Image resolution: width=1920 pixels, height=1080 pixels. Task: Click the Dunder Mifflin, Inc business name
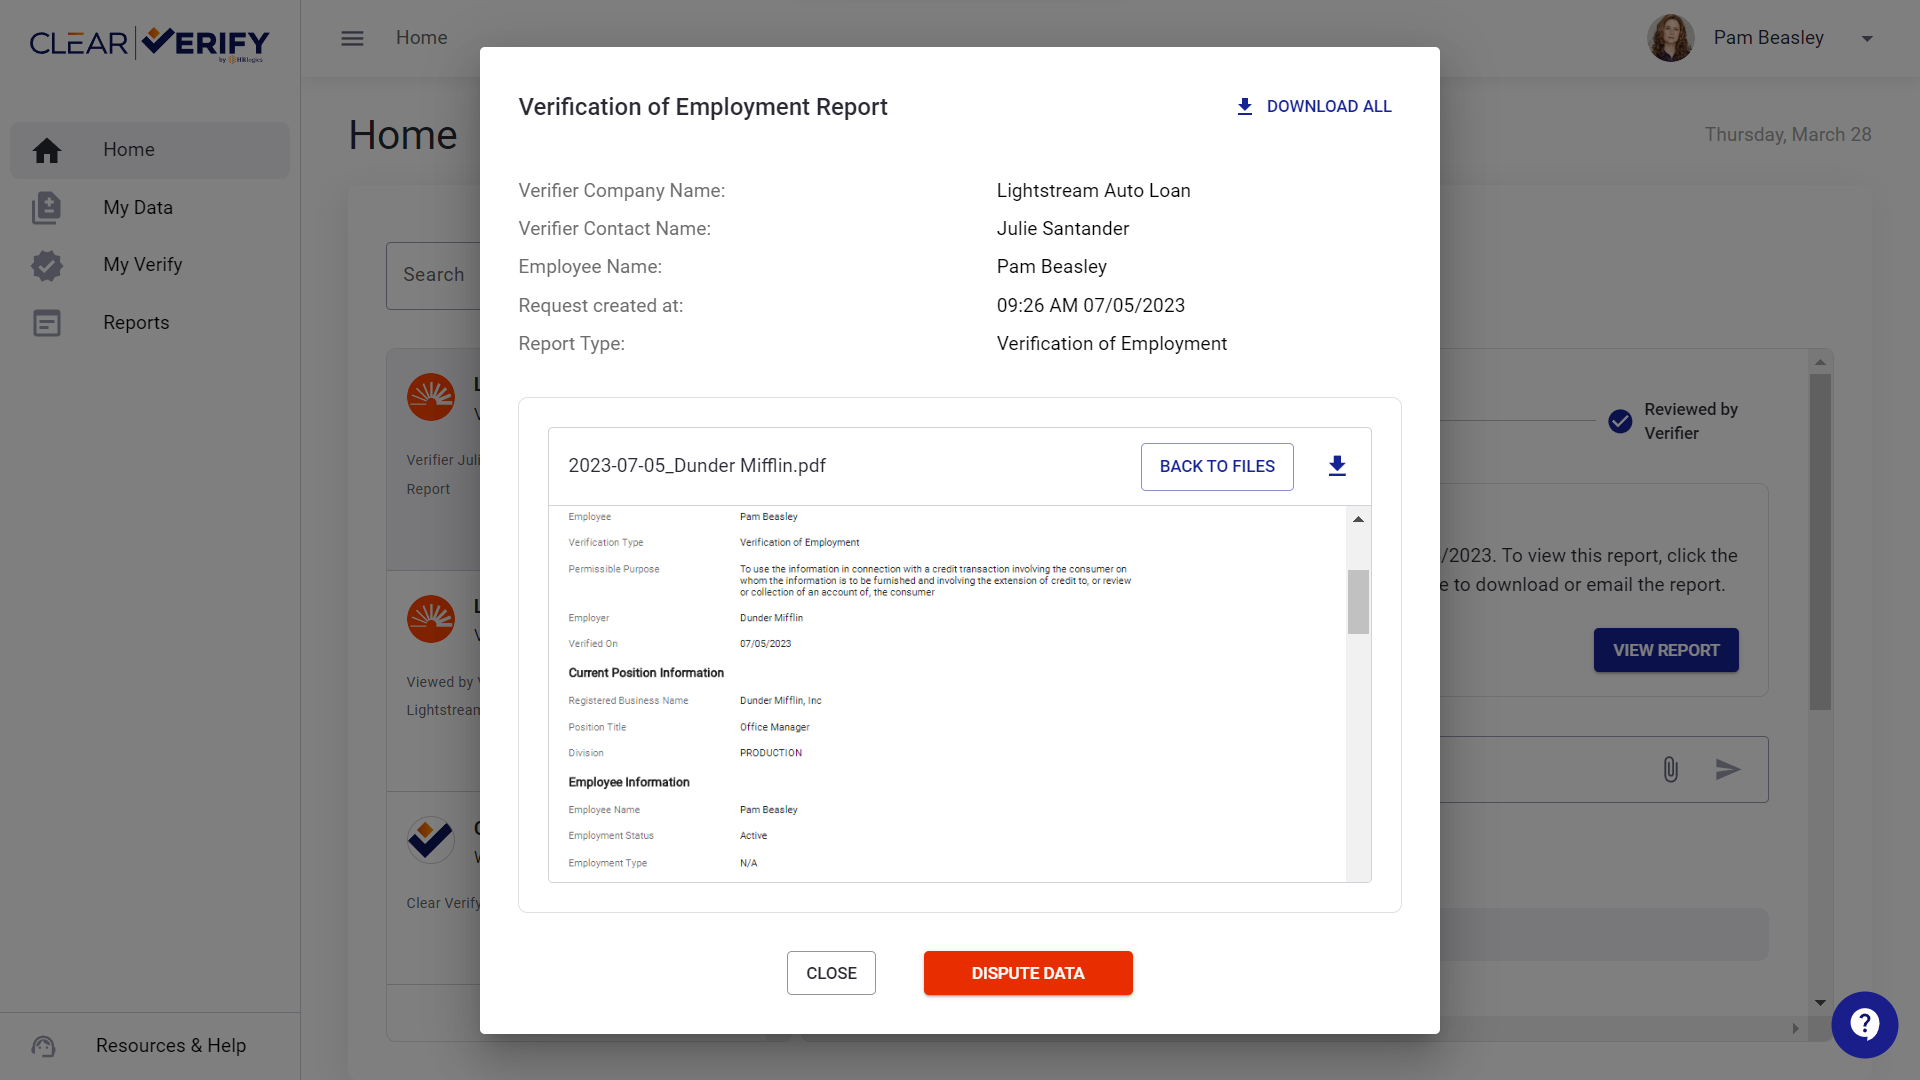780,701
